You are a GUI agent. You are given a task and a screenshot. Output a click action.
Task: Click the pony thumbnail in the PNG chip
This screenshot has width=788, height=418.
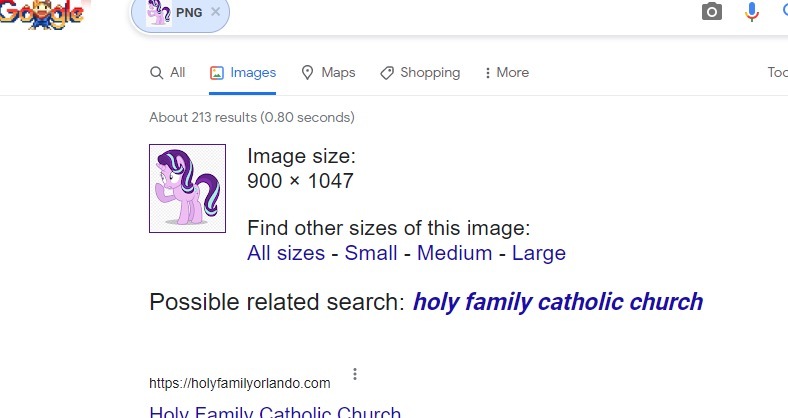pos(158,12)
